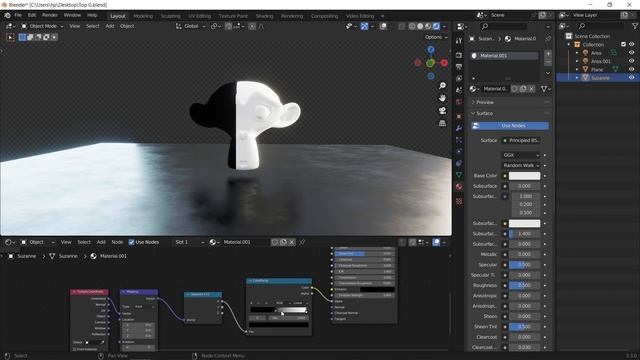Open the GGX distribution dropdown

520,155
